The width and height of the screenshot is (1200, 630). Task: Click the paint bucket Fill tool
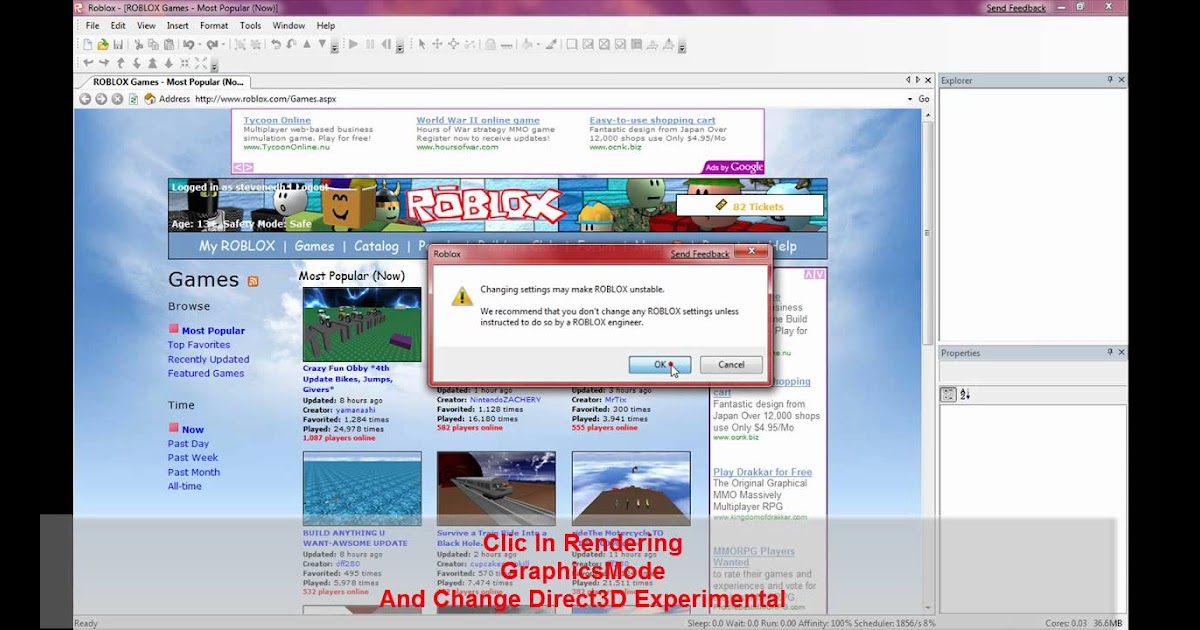(x=527, y=44)
